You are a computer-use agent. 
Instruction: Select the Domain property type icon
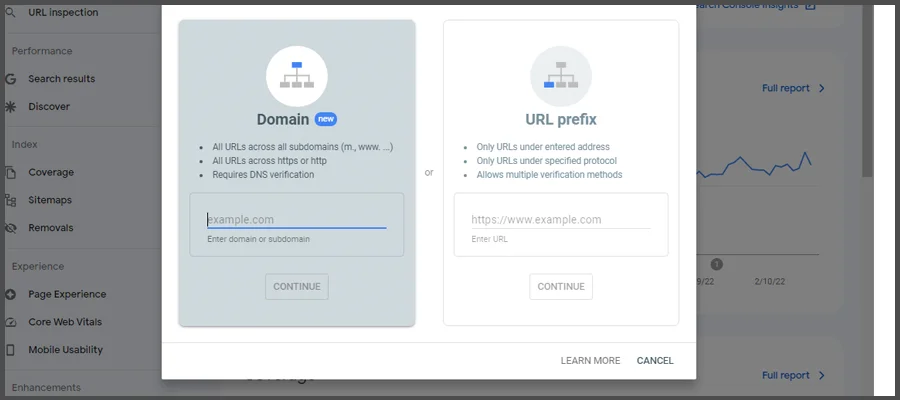296,77
